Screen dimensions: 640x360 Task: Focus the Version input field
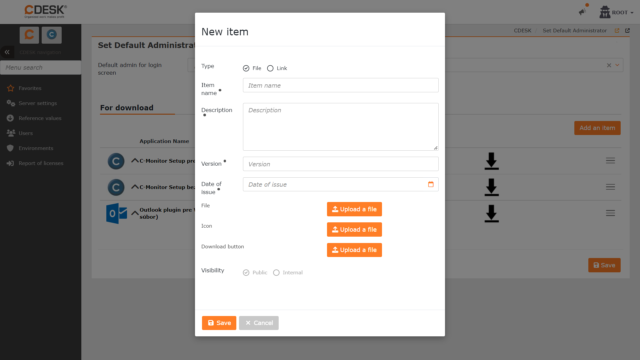[340, 164]
